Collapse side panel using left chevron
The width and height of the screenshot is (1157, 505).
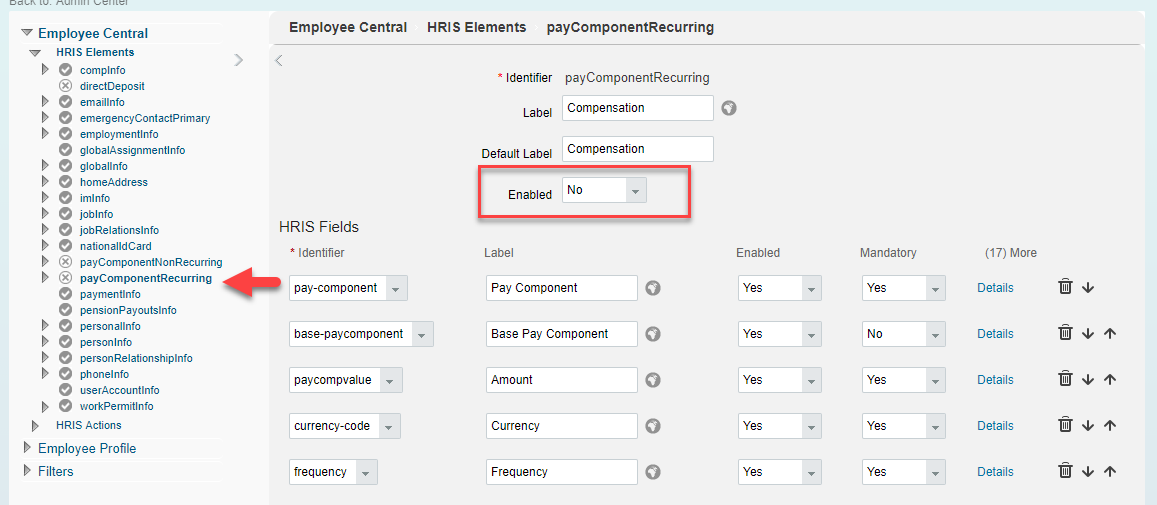279,61
